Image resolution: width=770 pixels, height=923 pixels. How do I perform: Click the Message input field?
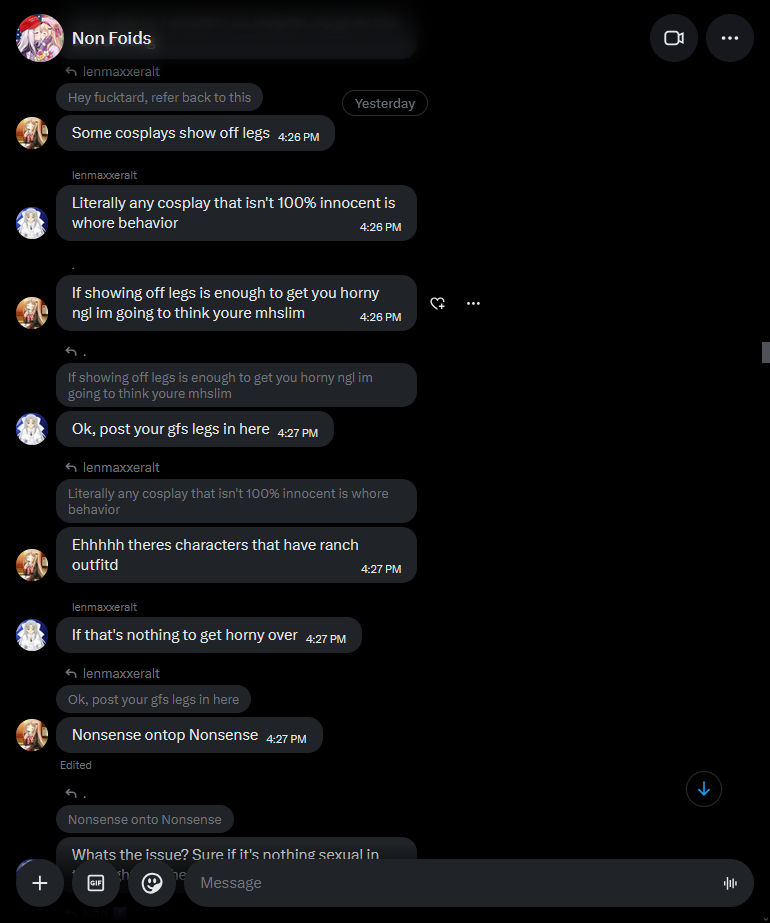453,883
